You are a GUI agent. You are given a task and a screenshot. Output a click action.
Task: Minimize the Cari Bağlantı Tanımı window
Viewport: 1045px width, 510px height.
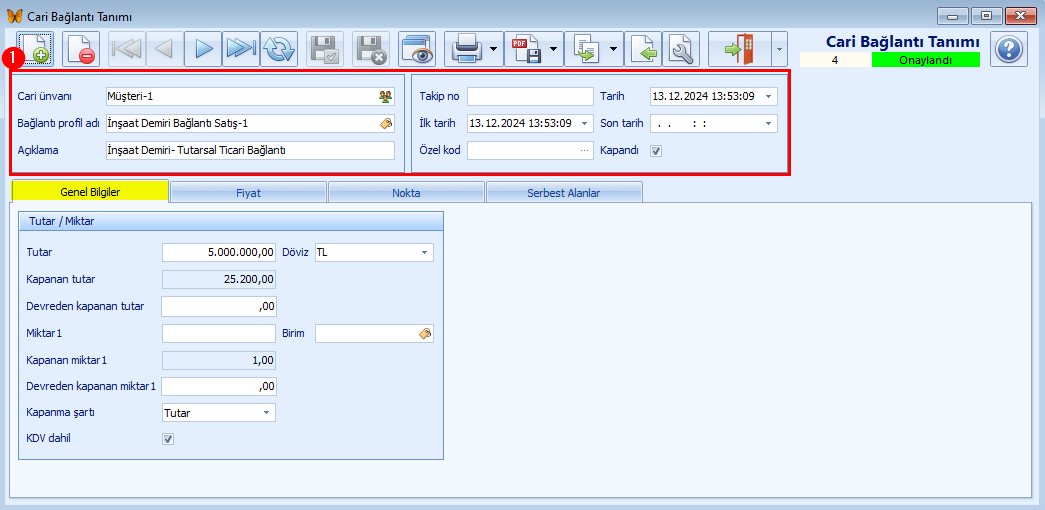(x=952, y=15)
